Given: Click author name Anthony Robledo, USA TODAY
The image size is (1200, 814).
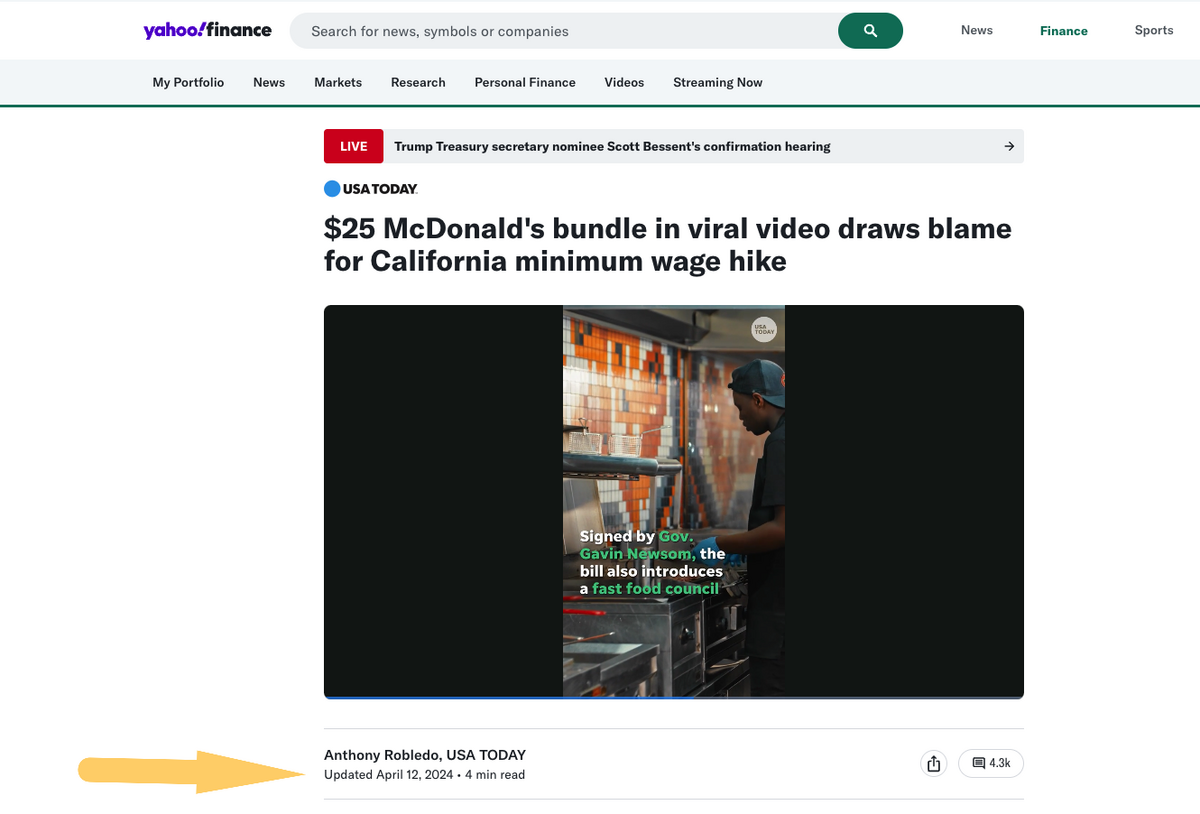Looking at the screenshot, I should coord(425,755).
